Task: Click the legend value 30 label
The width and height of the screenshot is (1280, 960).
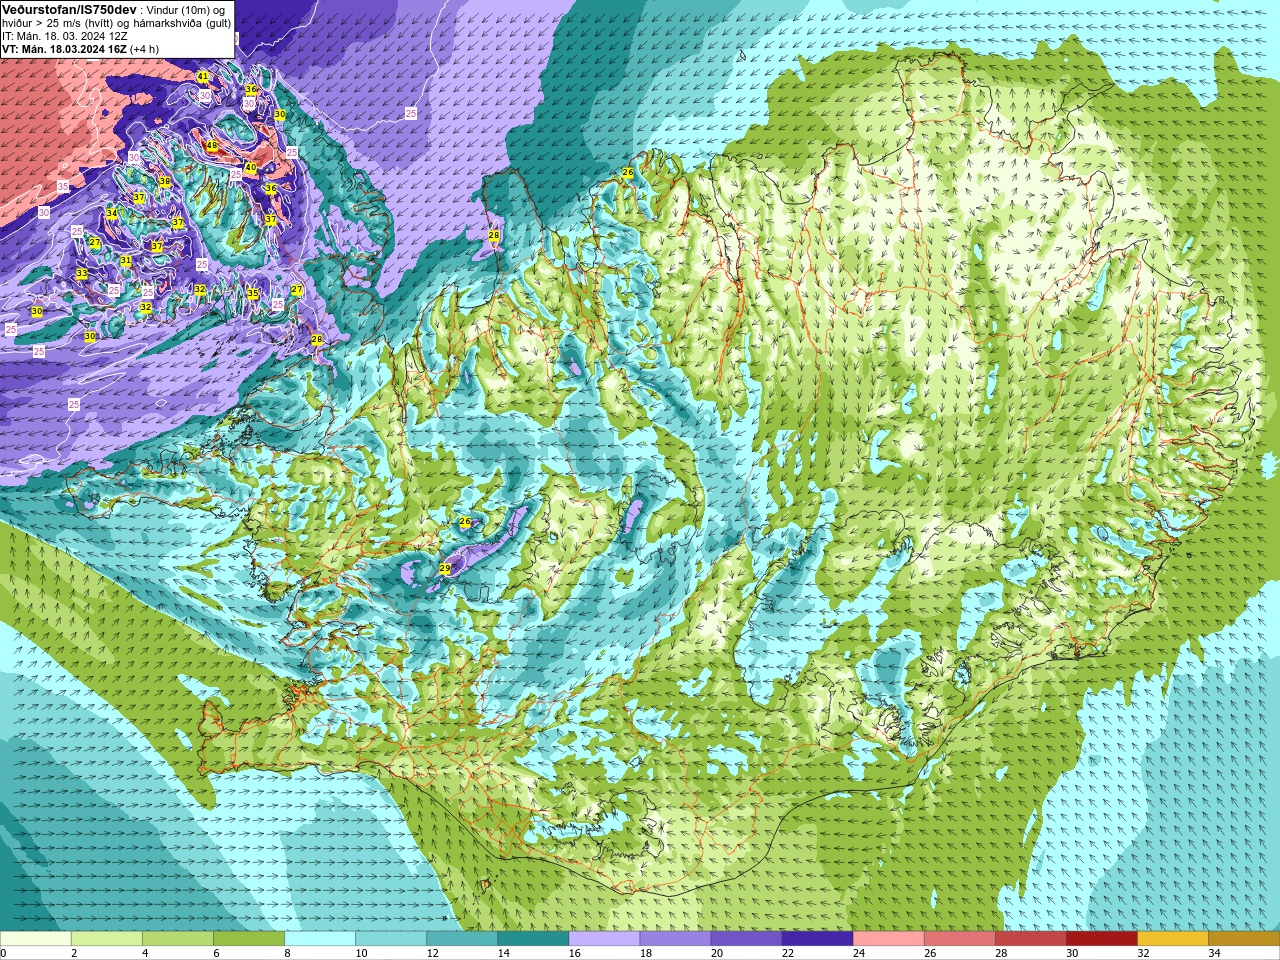Action: [x=1072, y=953]
